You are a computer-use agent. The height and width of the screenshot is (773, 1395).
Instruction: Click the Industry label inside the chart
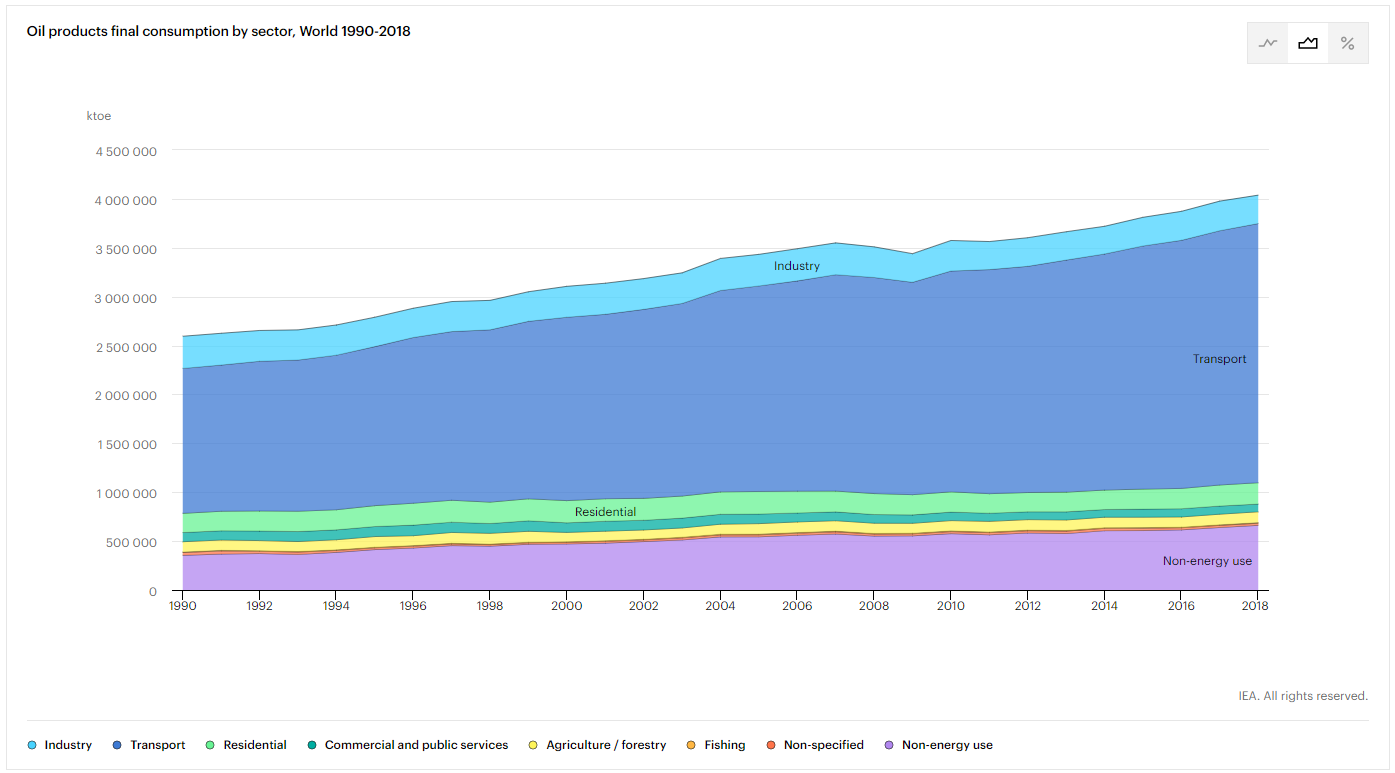[x=797, y=266]
